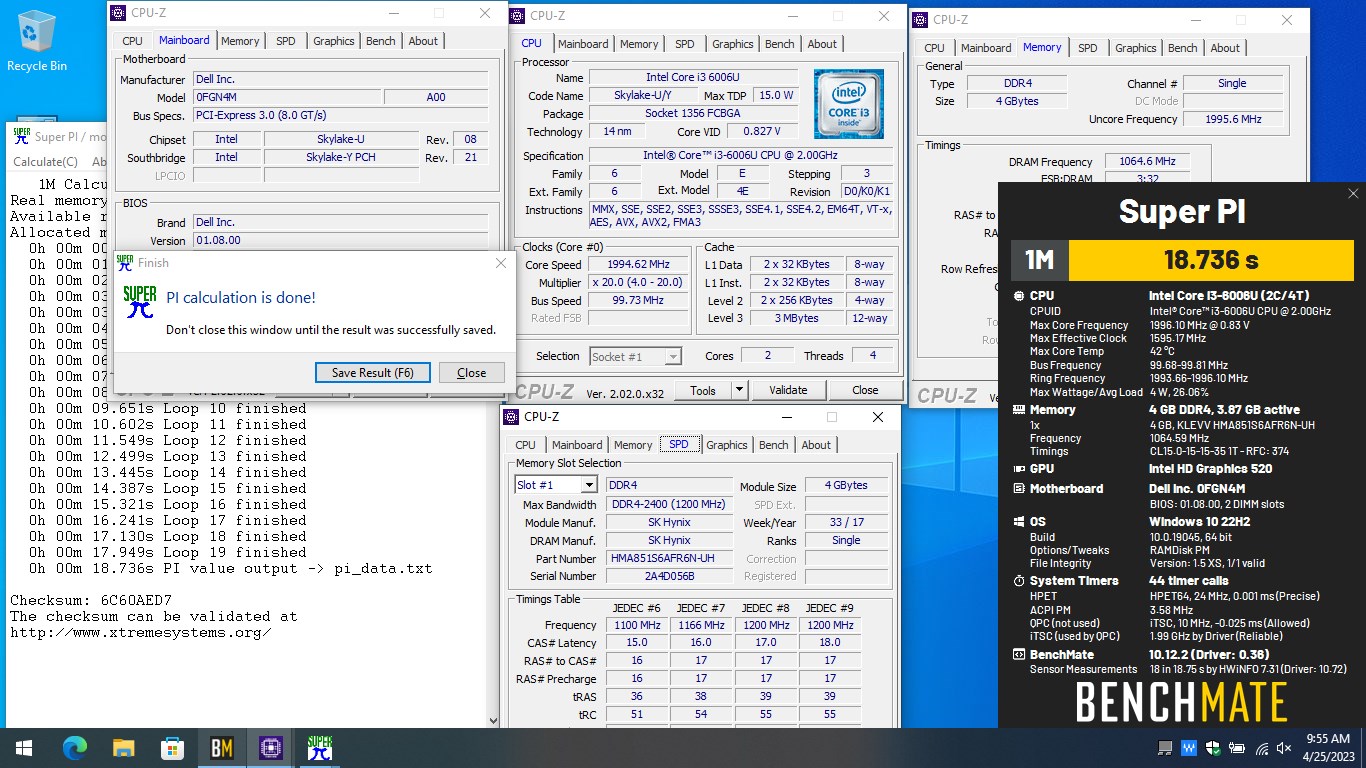Select Mainboard tab in center CPU-Z processor window

[x=583, y=44]
